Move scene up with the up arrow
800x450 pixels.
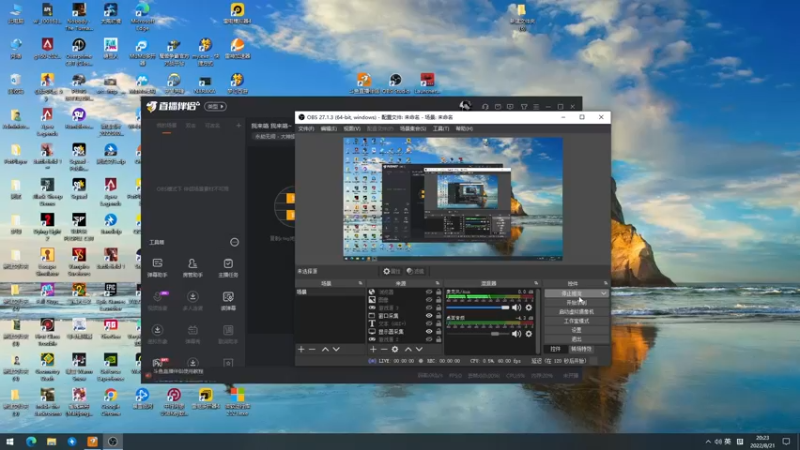coord(325,349)
